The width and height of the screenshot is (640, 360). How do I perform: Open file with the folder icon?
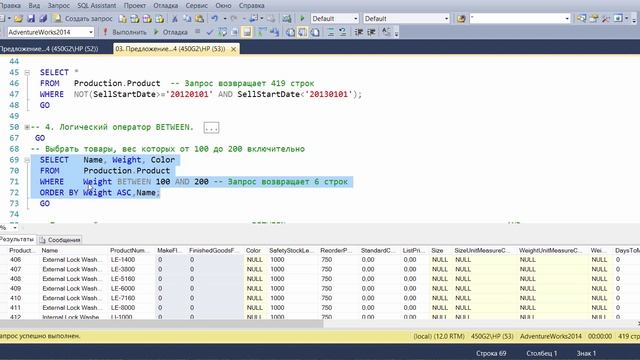(18, 19)
